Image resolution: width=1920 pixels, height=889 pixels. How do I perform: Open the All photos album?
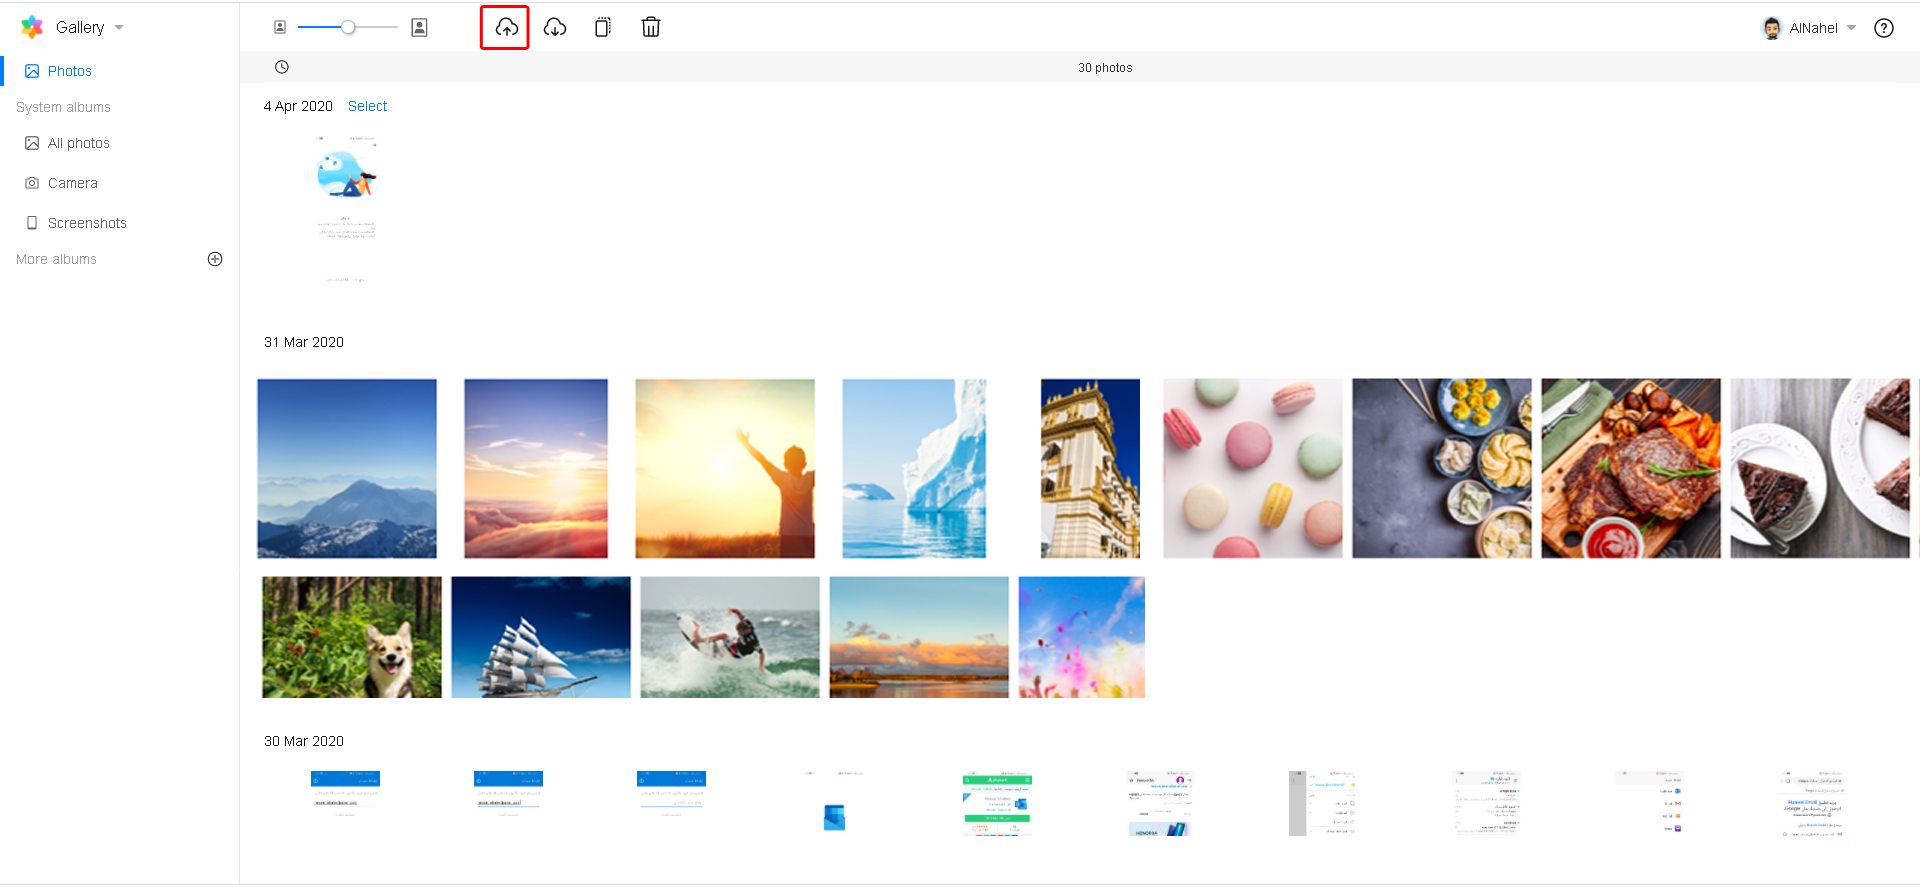point(78,143)
